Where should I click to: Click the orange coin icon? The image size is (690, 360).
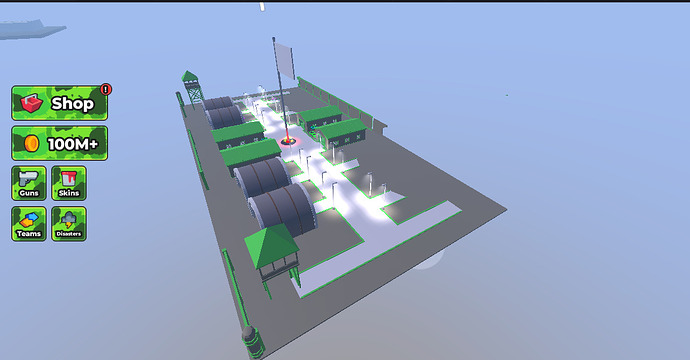tap(31, 143)
